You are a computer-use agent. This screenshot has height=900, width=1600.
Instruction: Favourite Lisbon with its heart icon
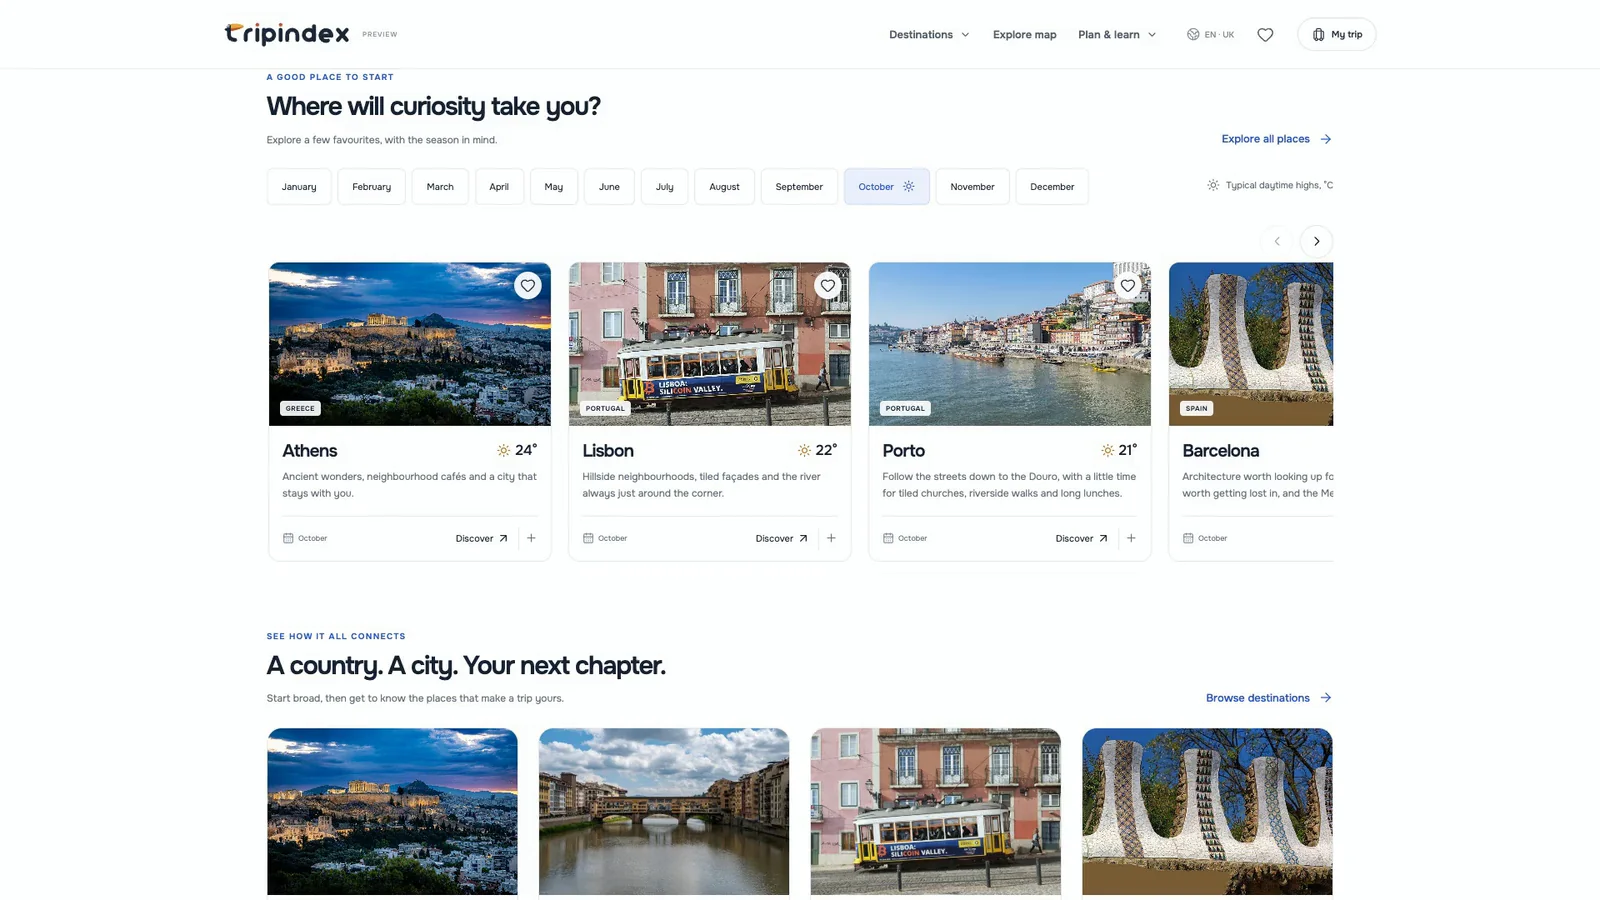click(828, 286)
